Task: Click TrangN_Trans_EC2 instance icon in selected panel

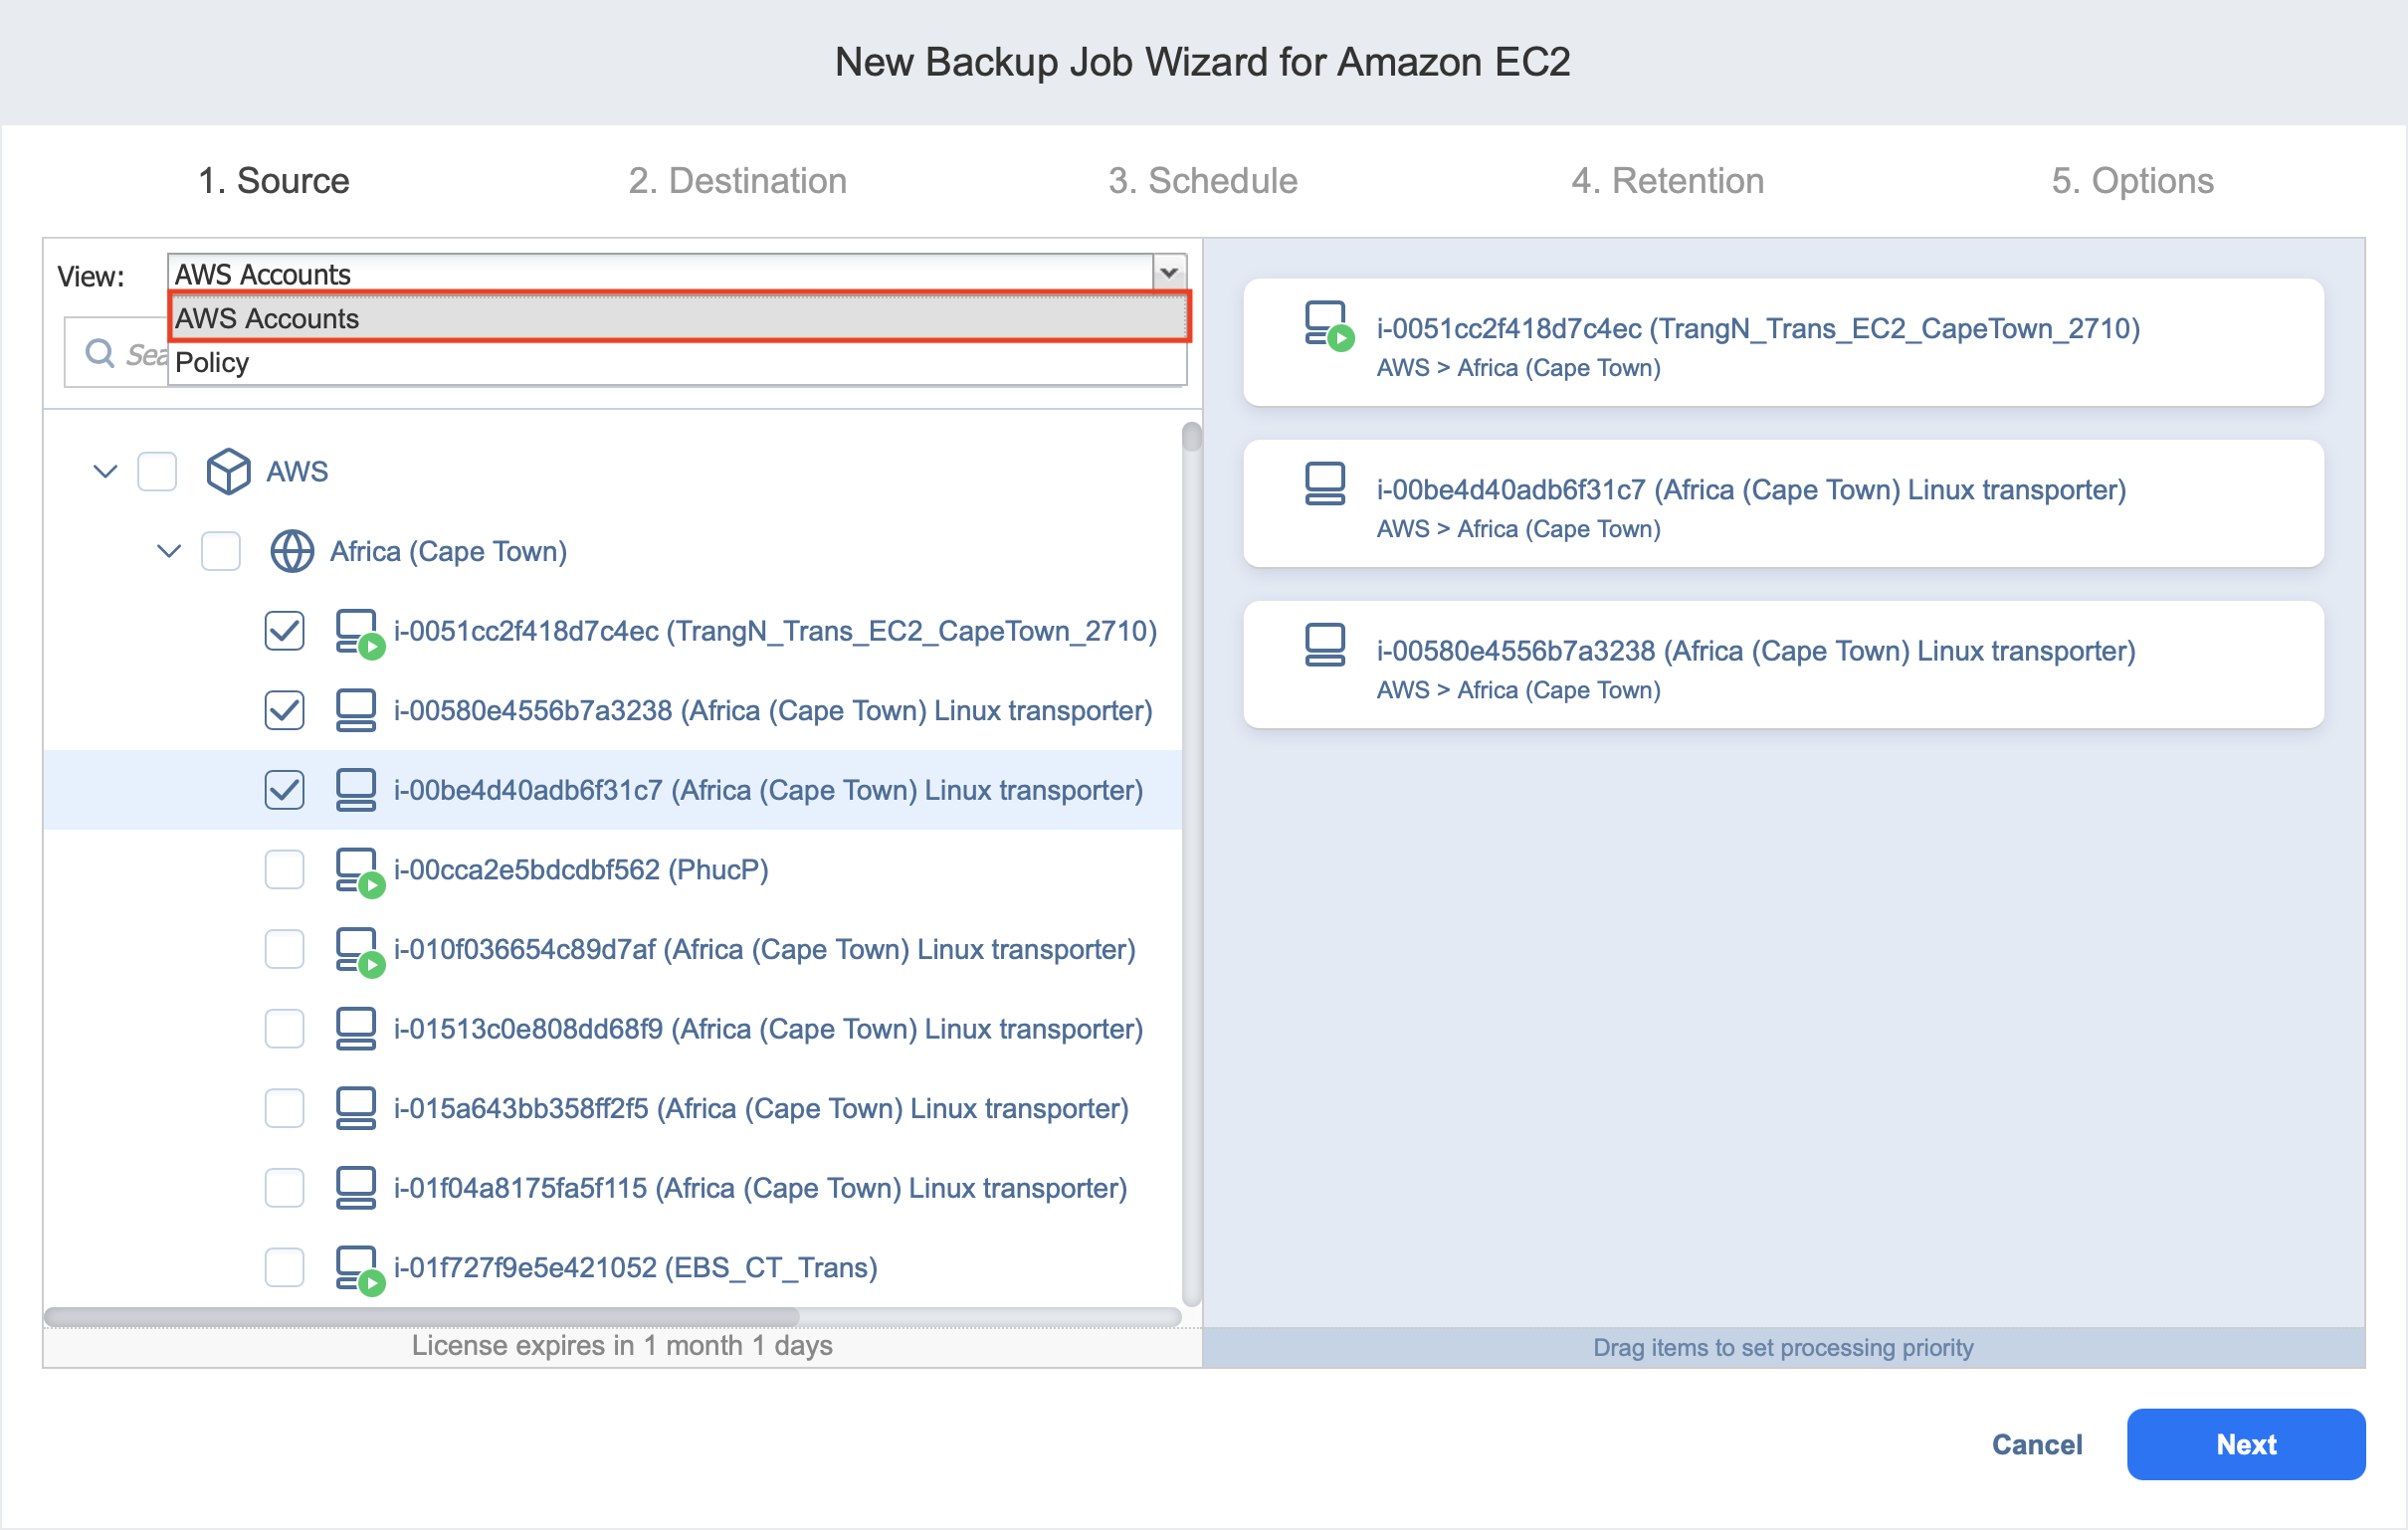Action: [x=1327, y=325]
